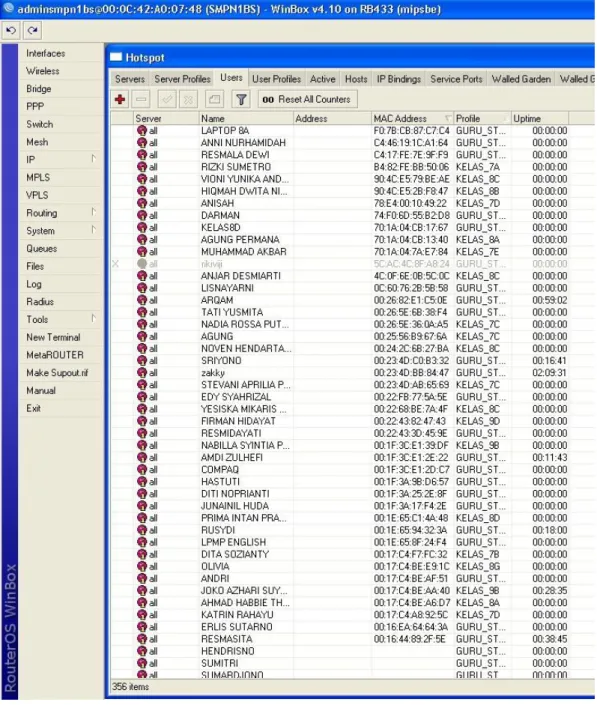
Task: Click user icon of RUSYDI row
Action: (142, 531)
